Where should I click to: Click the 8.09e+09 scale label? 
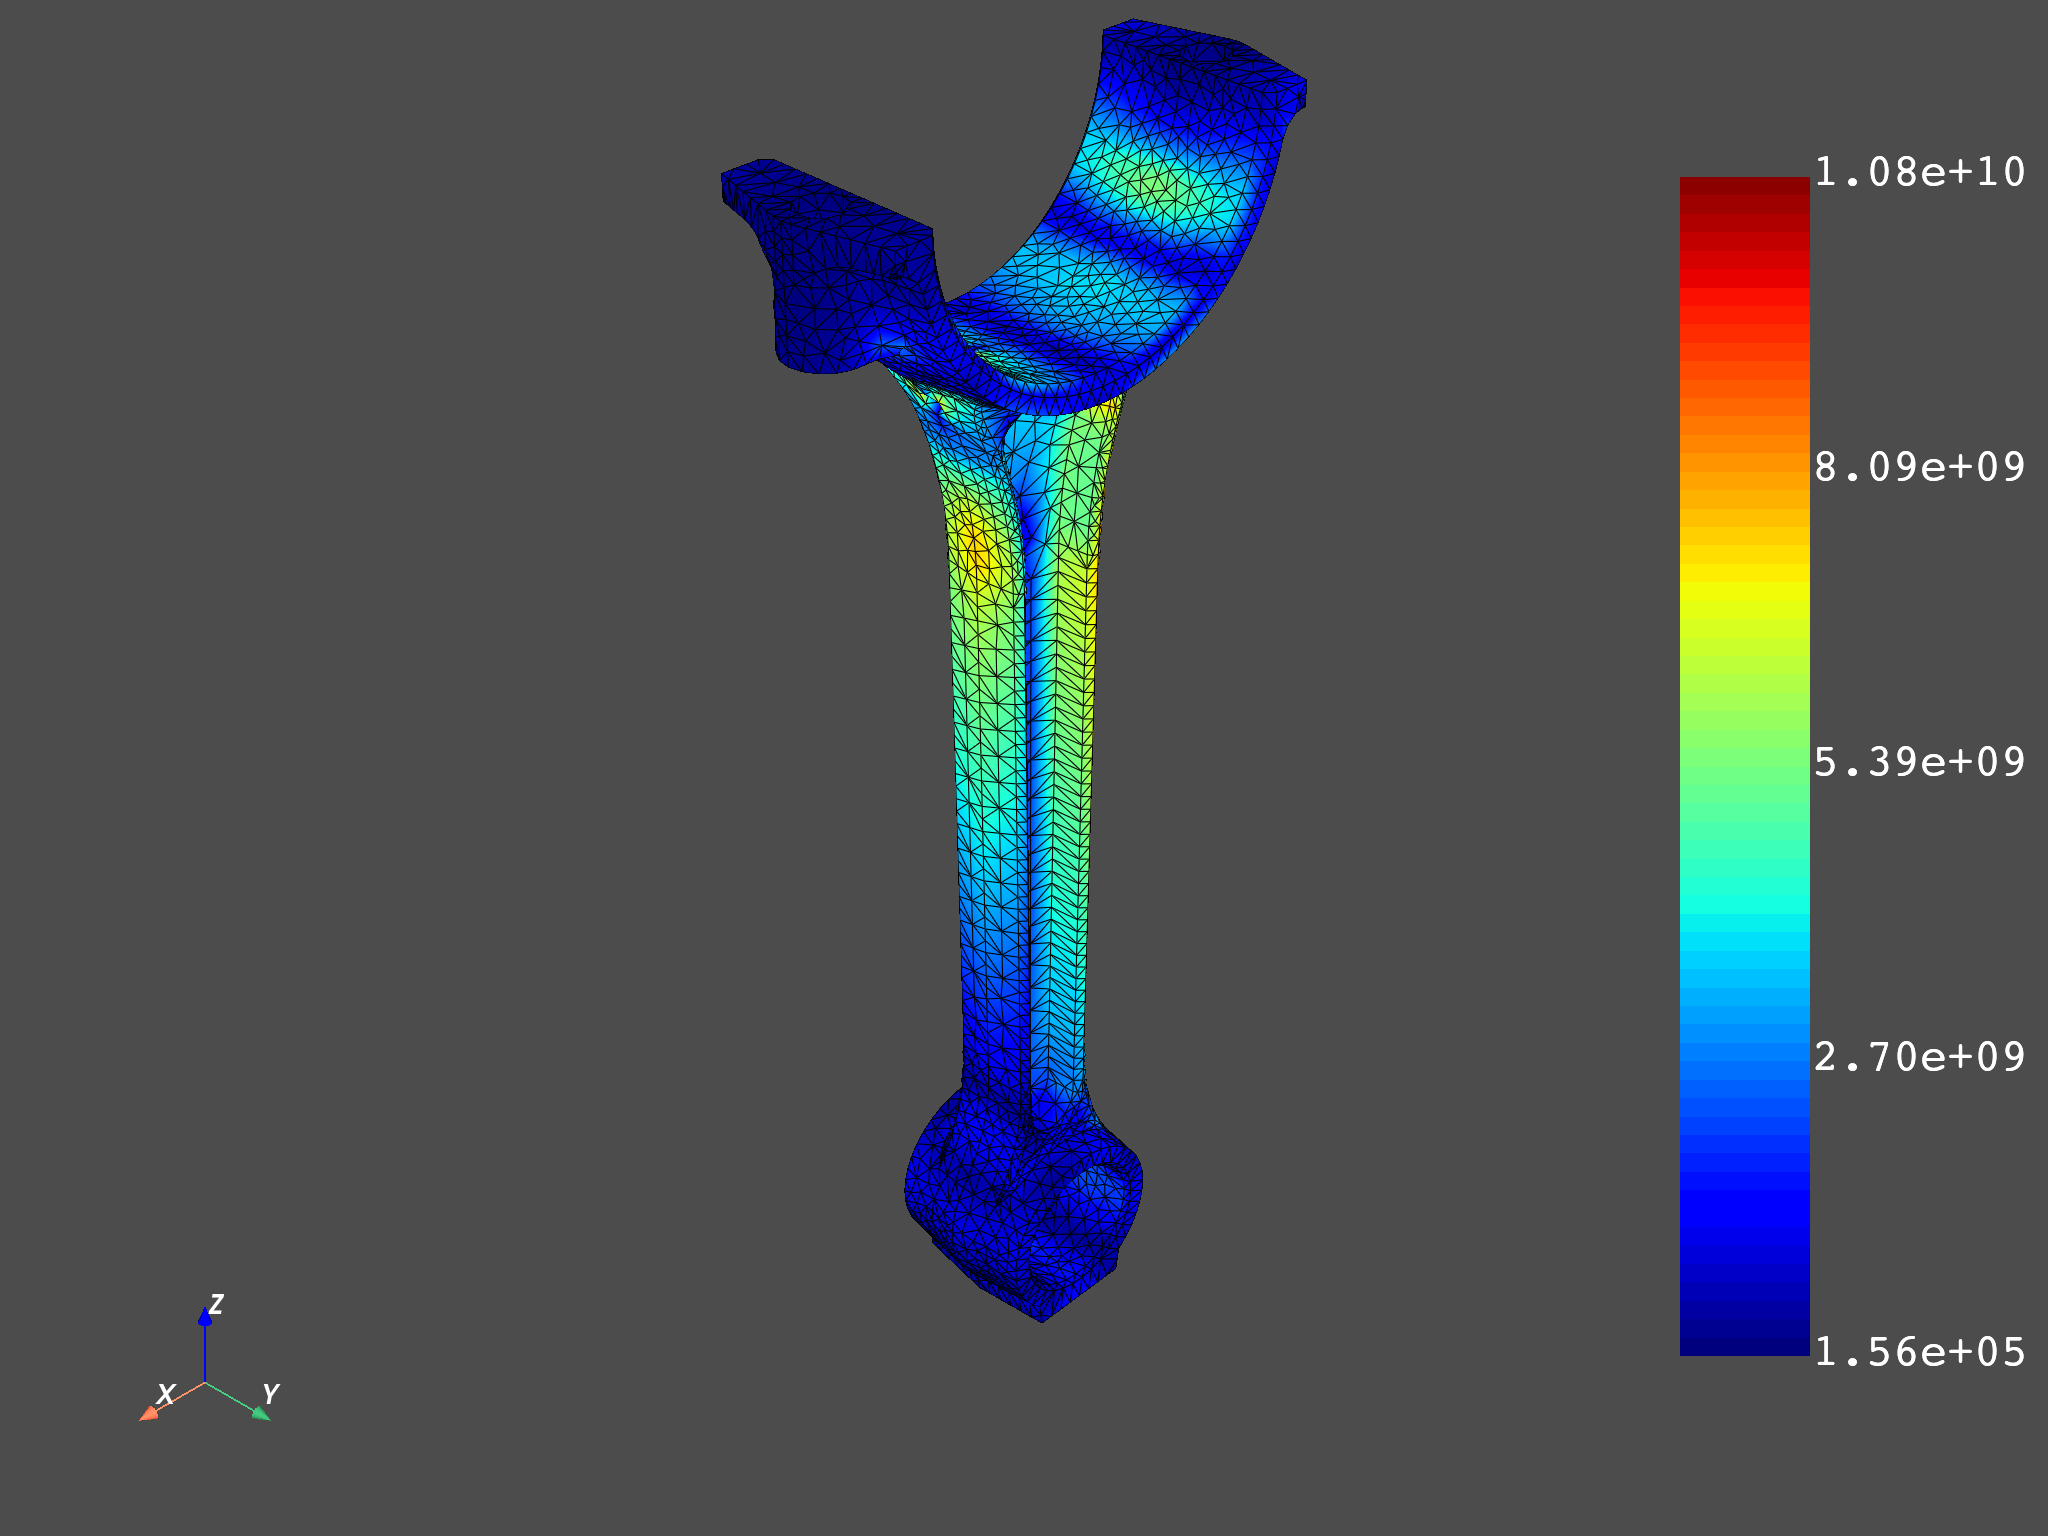coord(1919,467)
